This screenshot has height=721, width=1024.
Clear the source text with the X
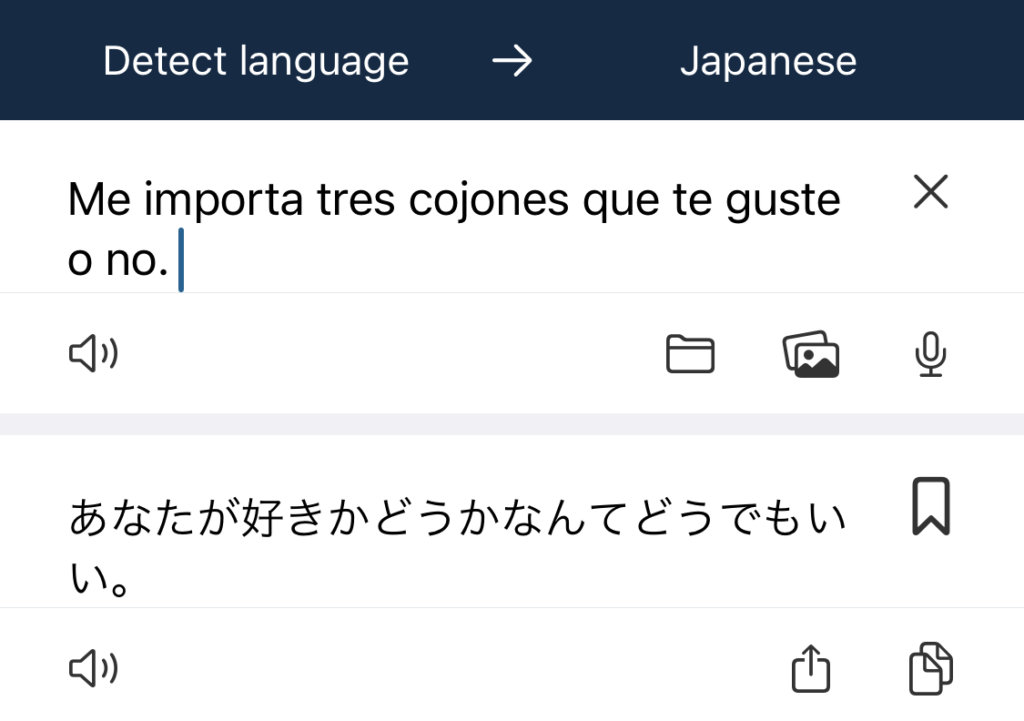(x=931, y=192)
